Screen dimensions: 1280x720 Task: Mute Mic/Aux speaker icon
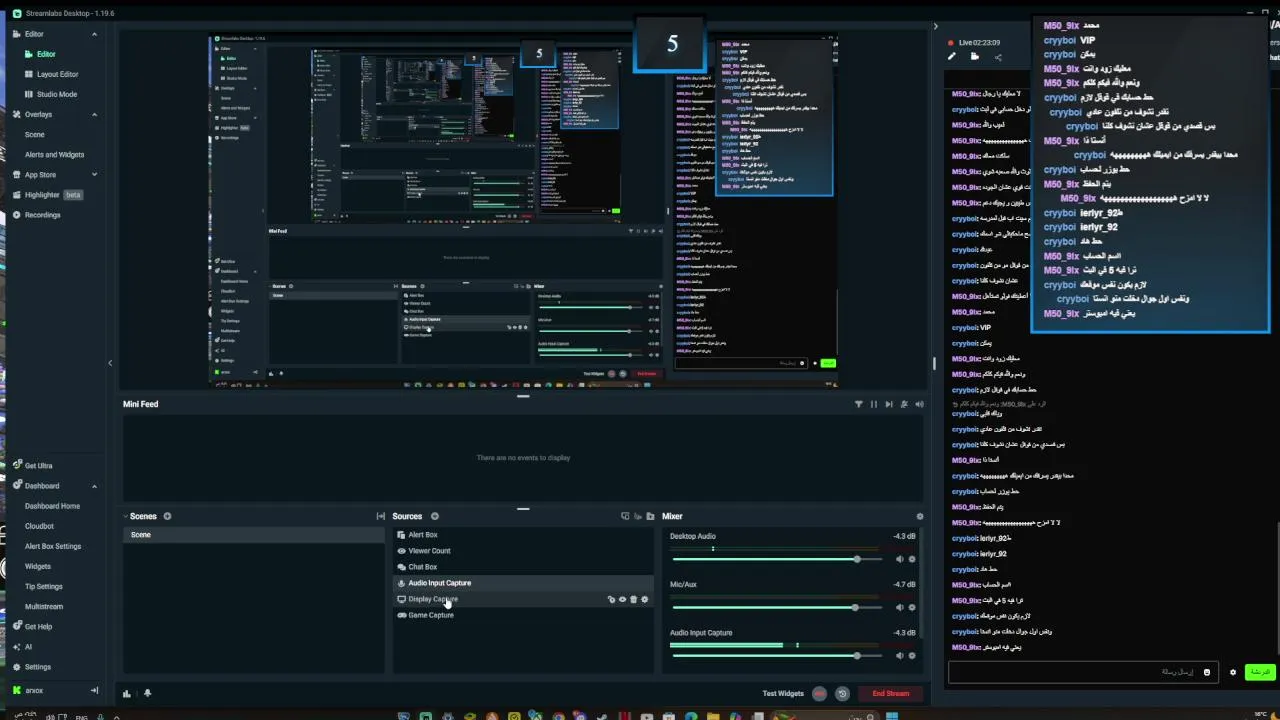tap(899, 607)
